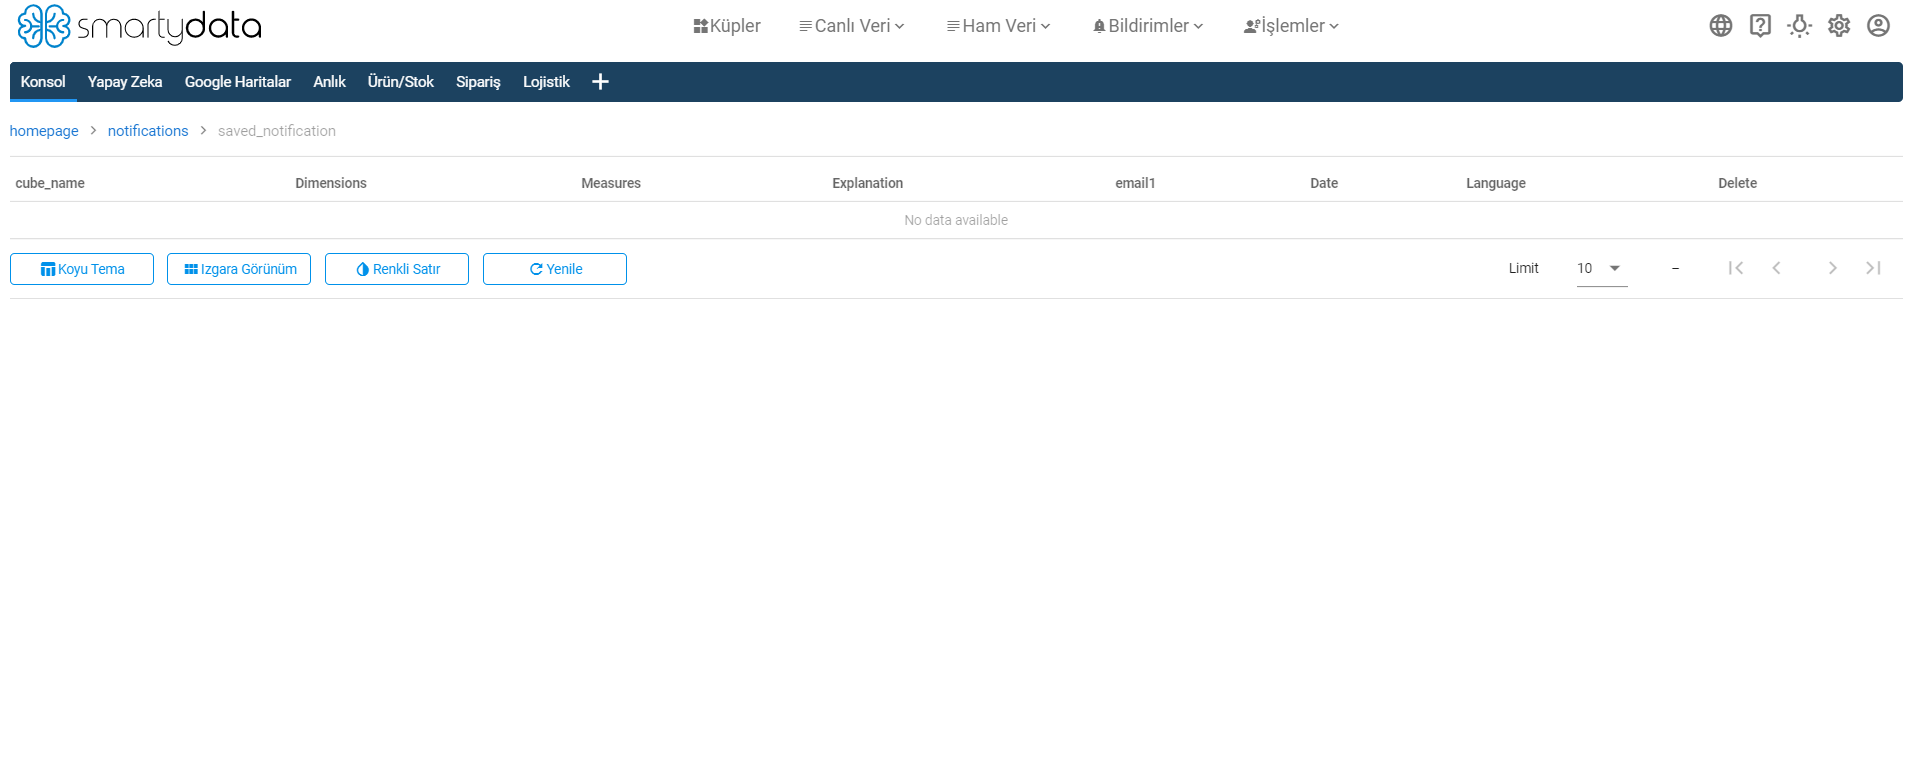The image size is (1916, 762).
Task: Toggle the Renkli Satır button
Action: pyautogui.click(x=397, y=269)
